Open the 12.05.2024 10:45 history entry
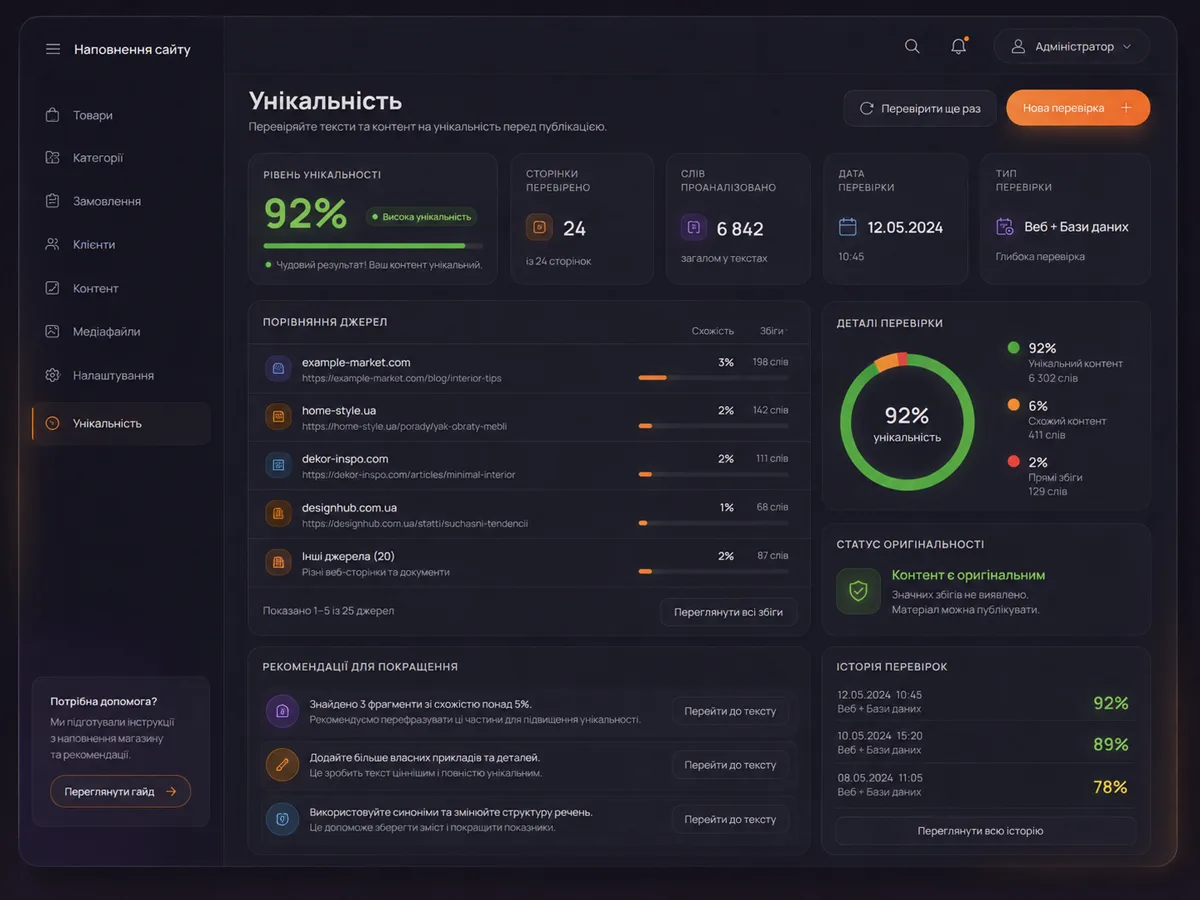Viewport: 1200px width, 900px height. [x=985, y=701]
